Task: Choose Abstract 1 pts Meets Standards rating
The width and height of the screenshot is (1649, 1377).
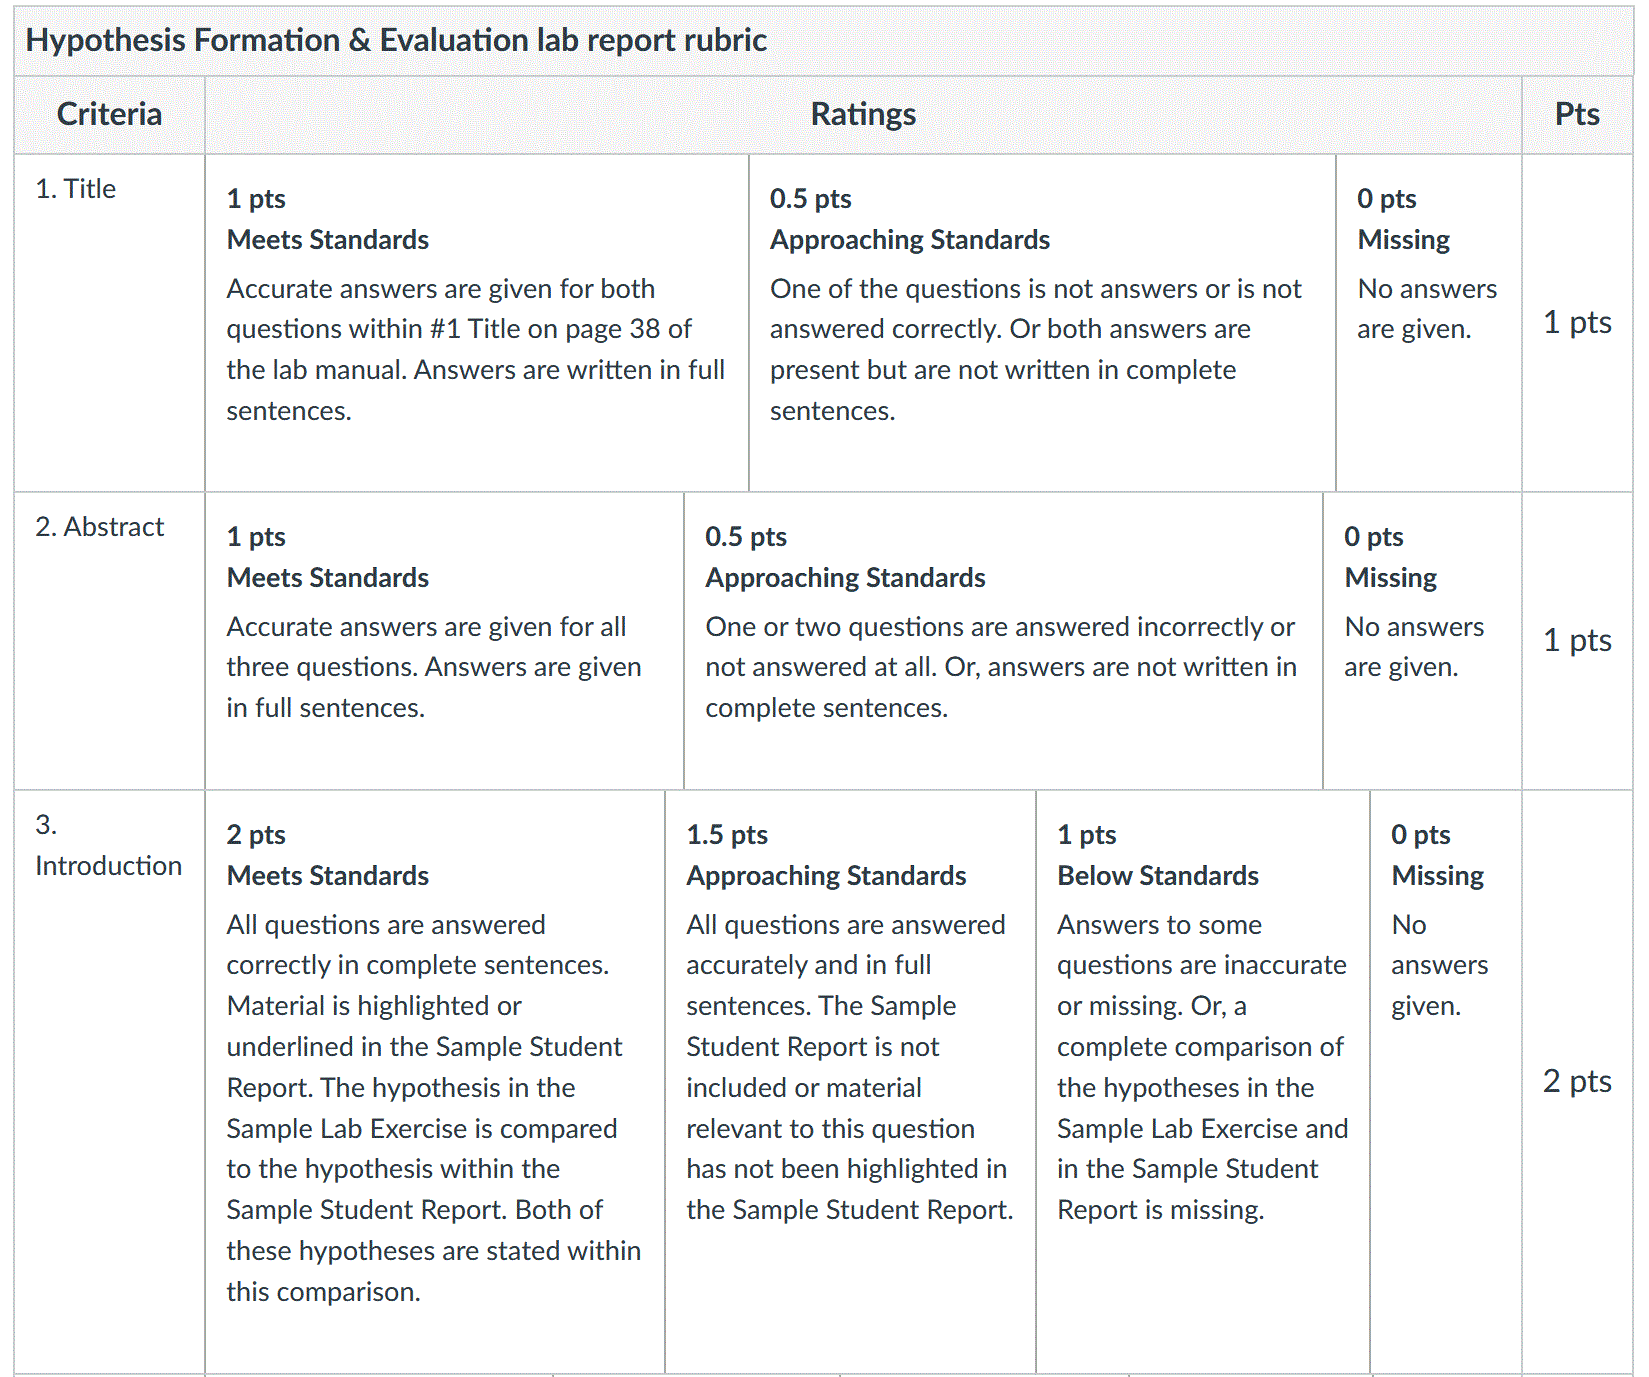Action: (x=444, y=640)
